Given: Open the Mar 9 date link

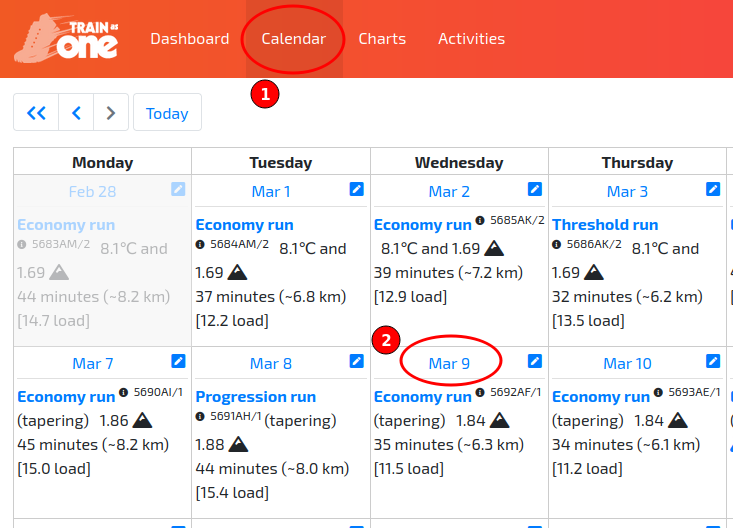Looking at the screenshot, I should (x=449, y=364).
